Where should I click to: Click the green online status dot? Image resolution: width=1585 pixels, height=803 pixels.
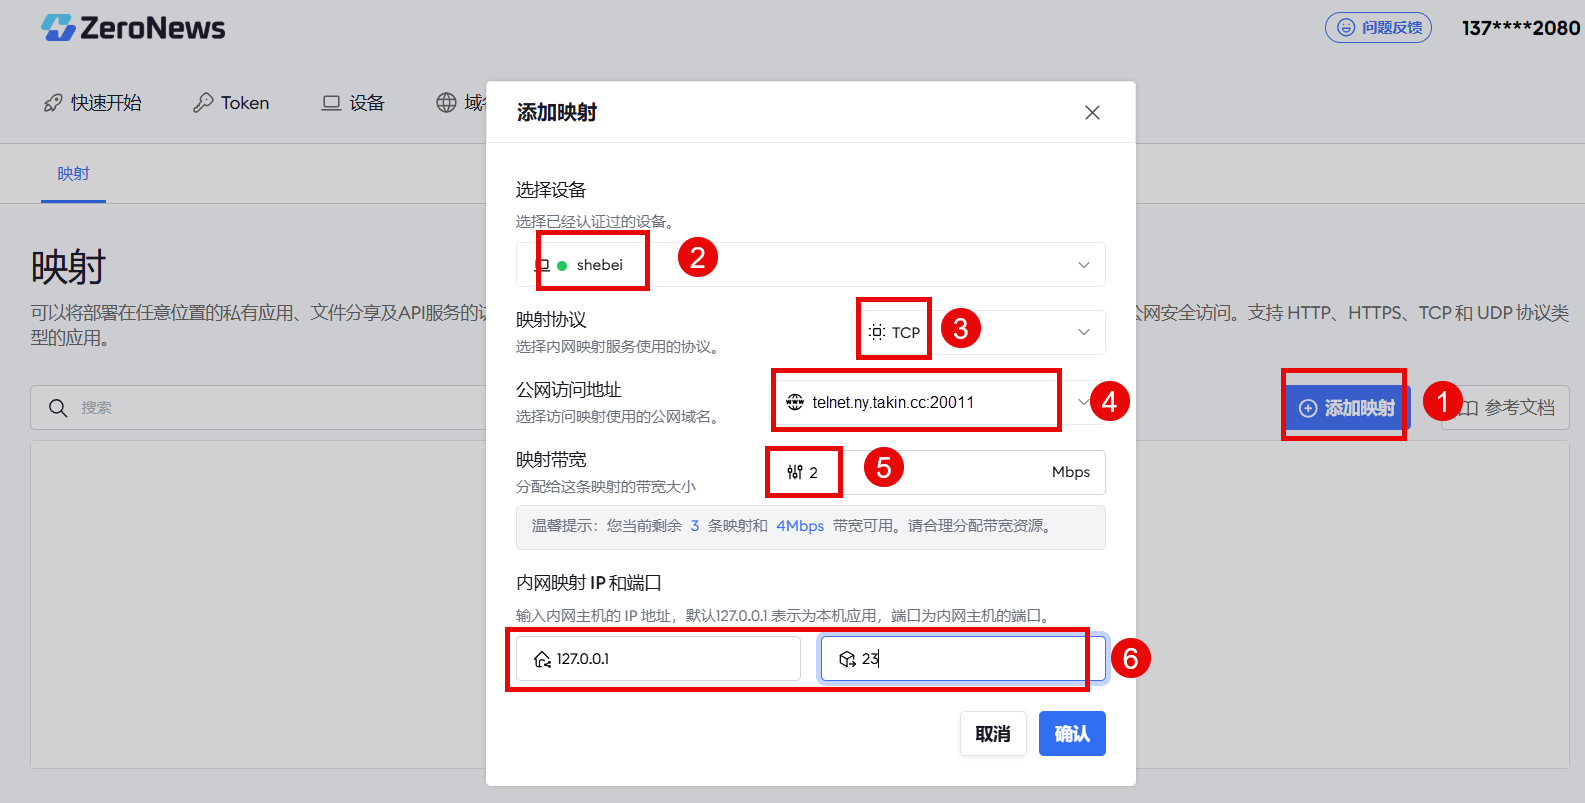click(x=562, y=266)
